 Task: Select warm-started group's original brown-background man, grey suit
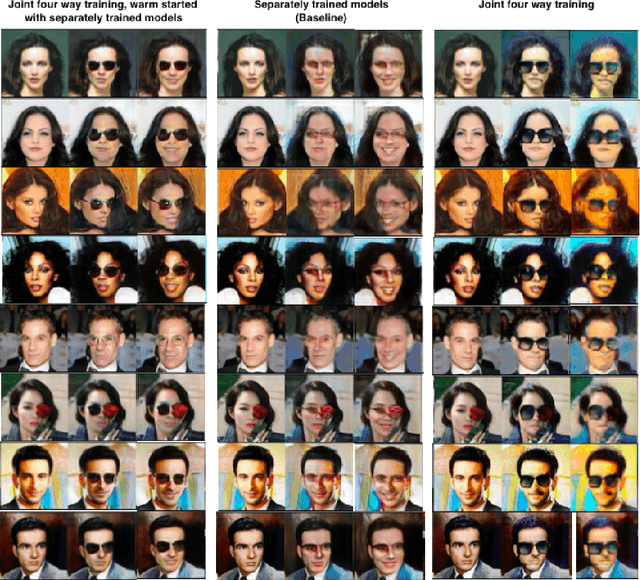(34, 544)
